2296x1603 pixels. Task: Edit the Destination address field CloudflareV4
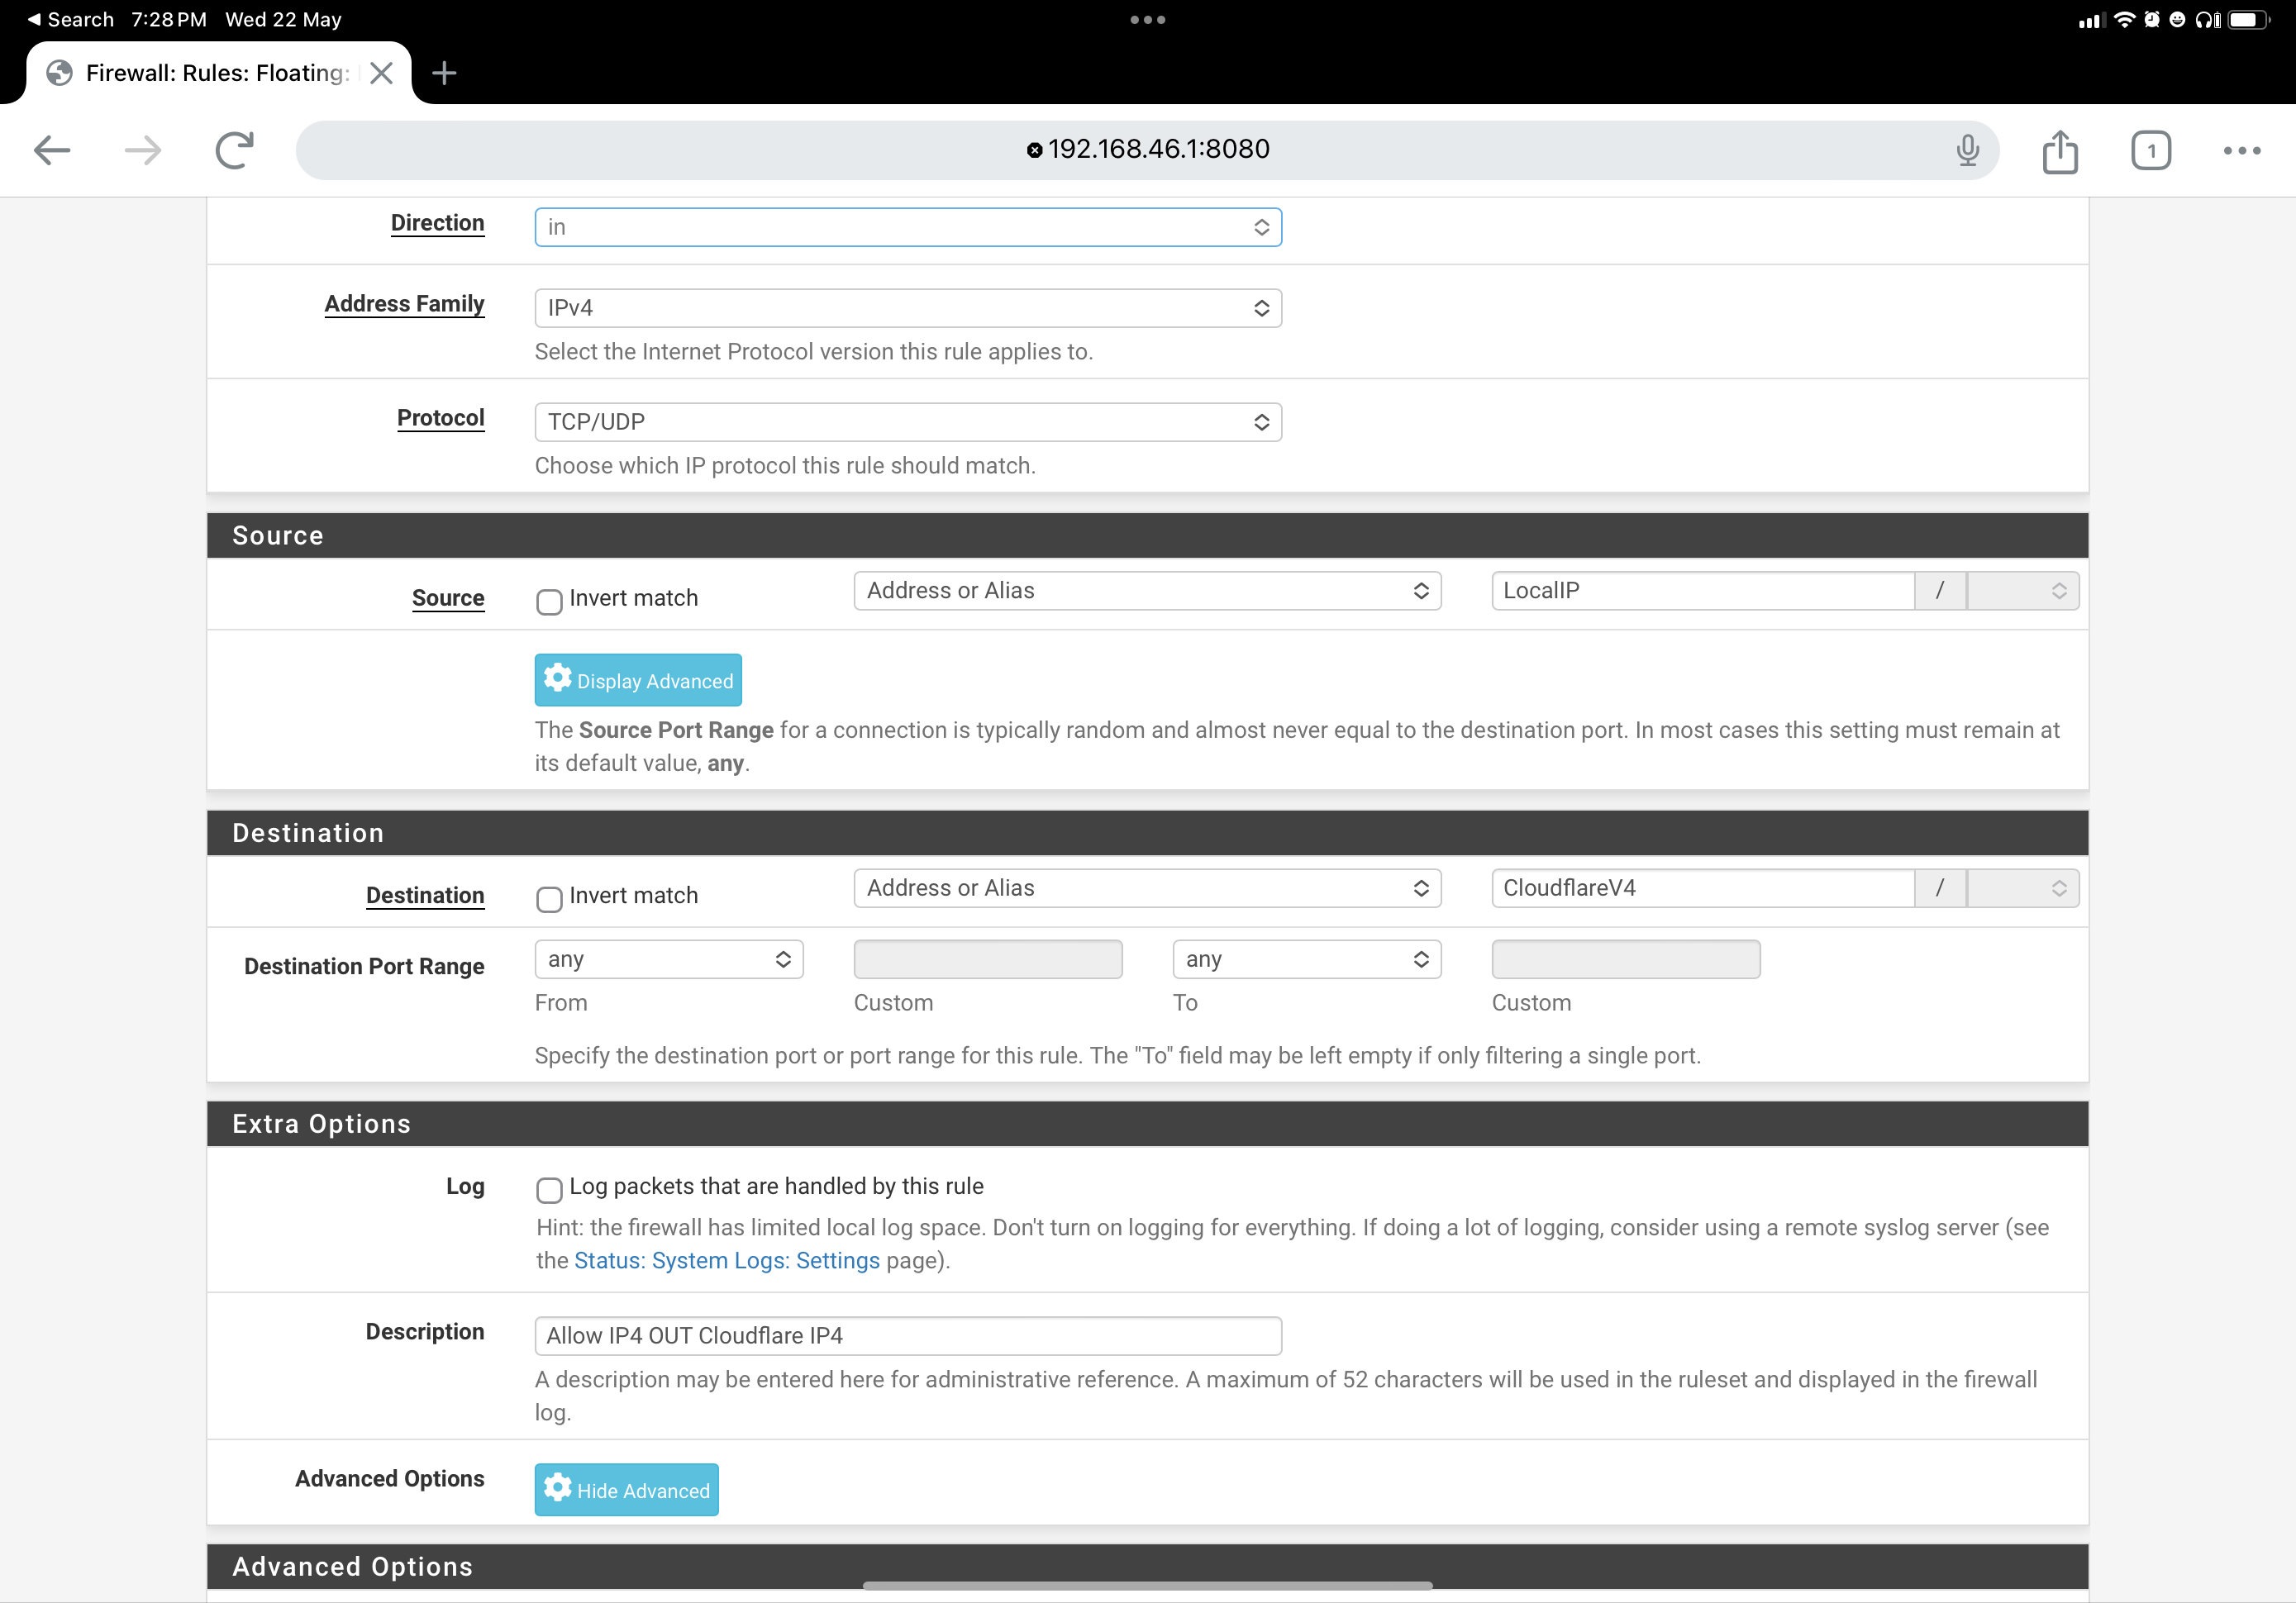point(1703,888)
